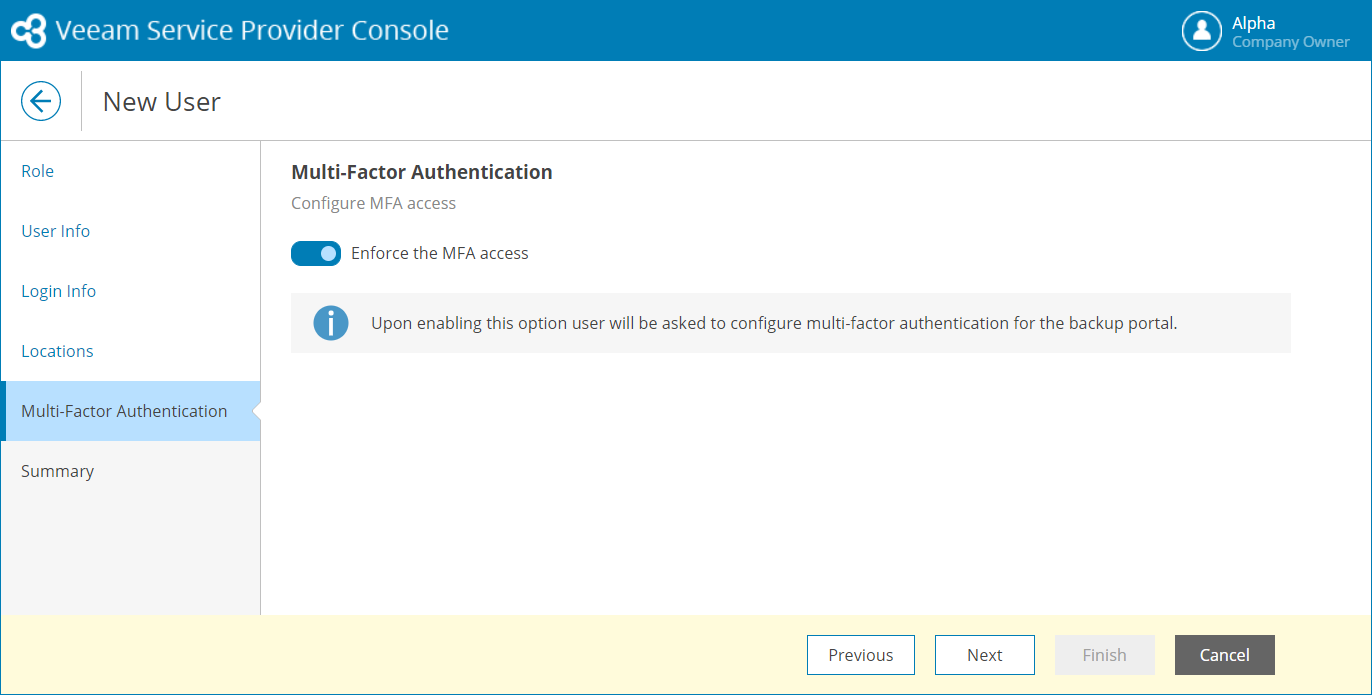Click the MFA information message text
Screen dimensions: 1372x695
tap(774, 323)
